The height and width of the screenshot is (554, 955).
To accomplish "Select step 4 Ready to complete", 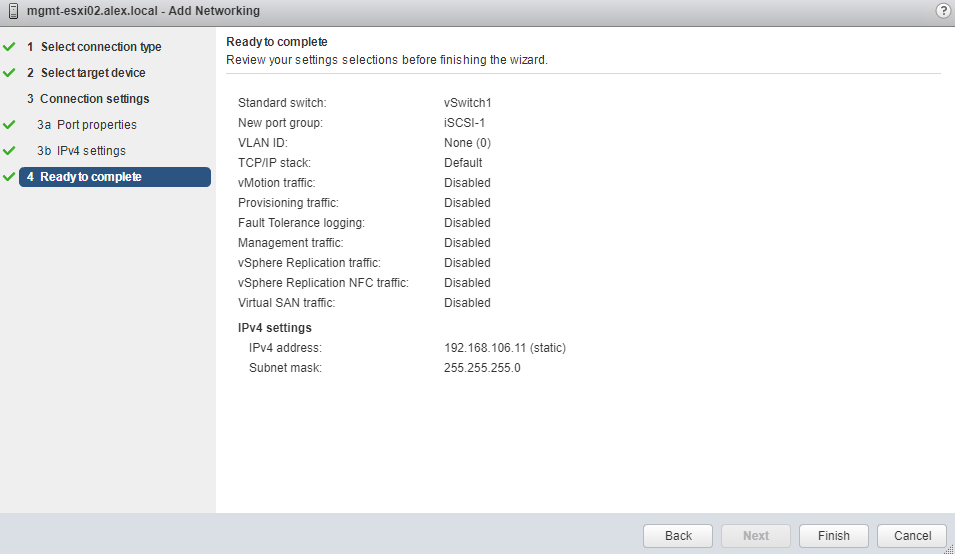I will [x=90, y=177].
